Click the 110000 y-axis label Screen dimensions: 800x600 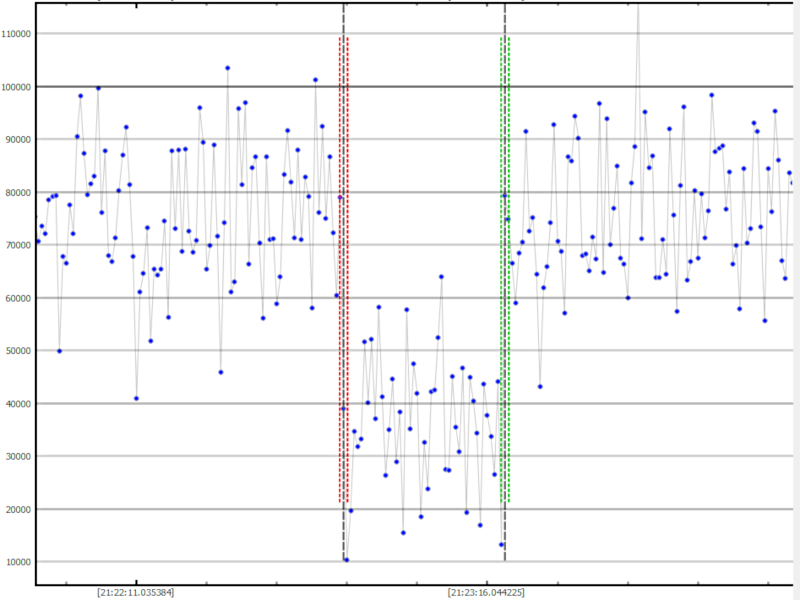[17, 34]
